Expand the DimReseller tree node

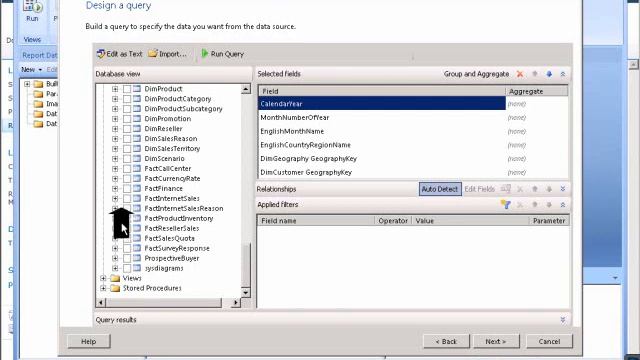[x=115, y=129]
